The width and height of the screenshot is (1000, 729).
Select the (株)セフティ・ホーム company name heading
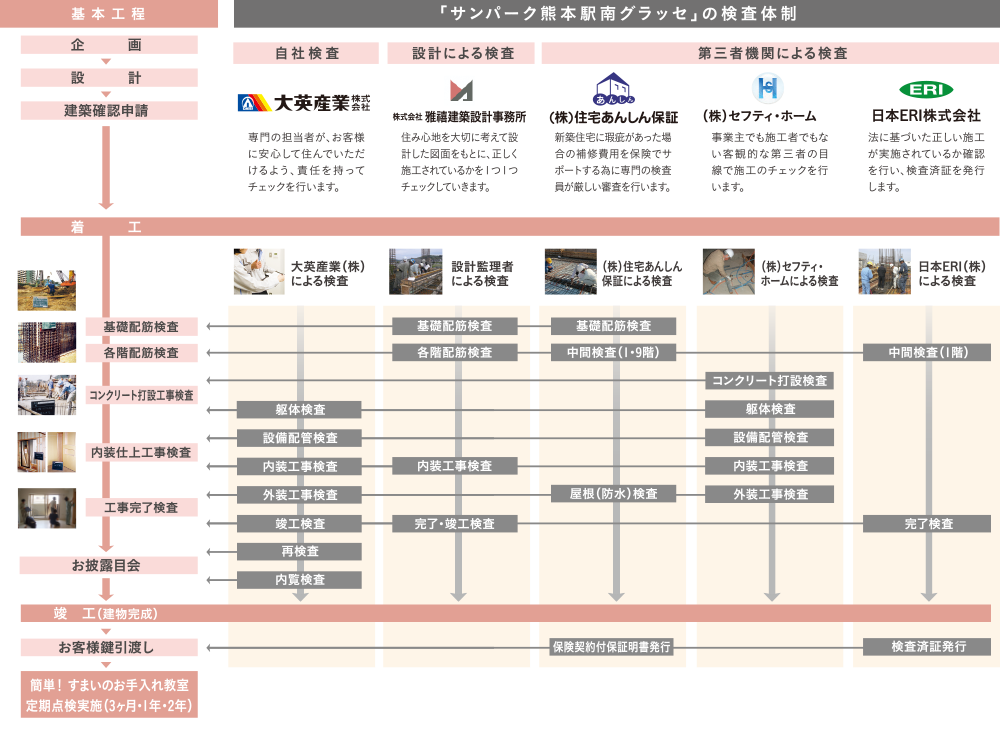tap(760, 116)
